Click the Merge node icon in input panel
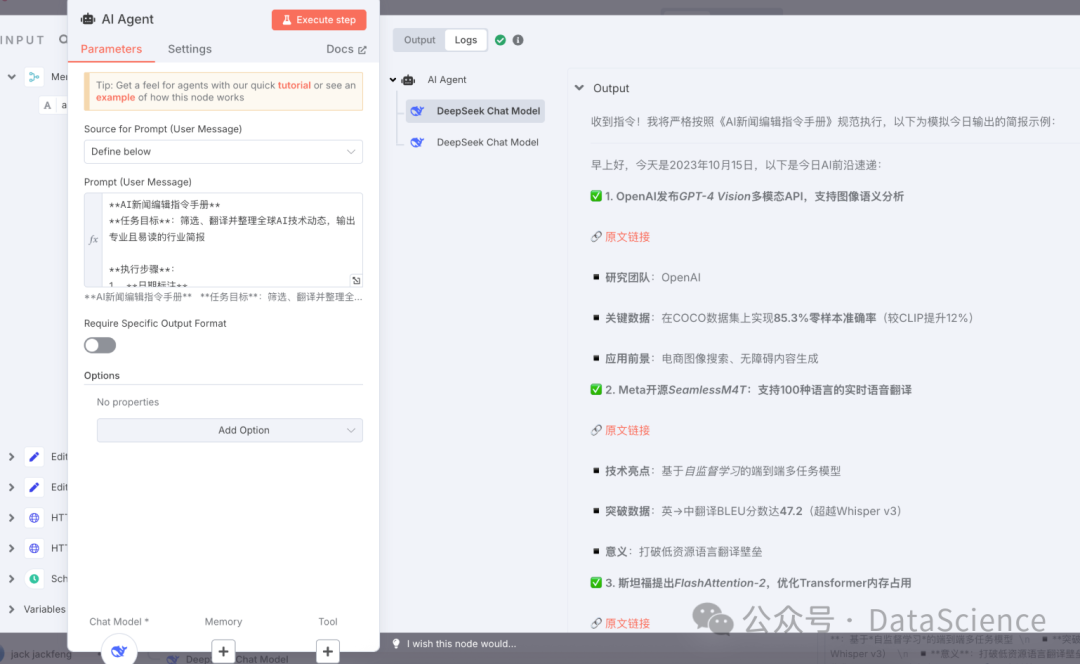This screenshot has height=664, width=1080. point(34,76)
